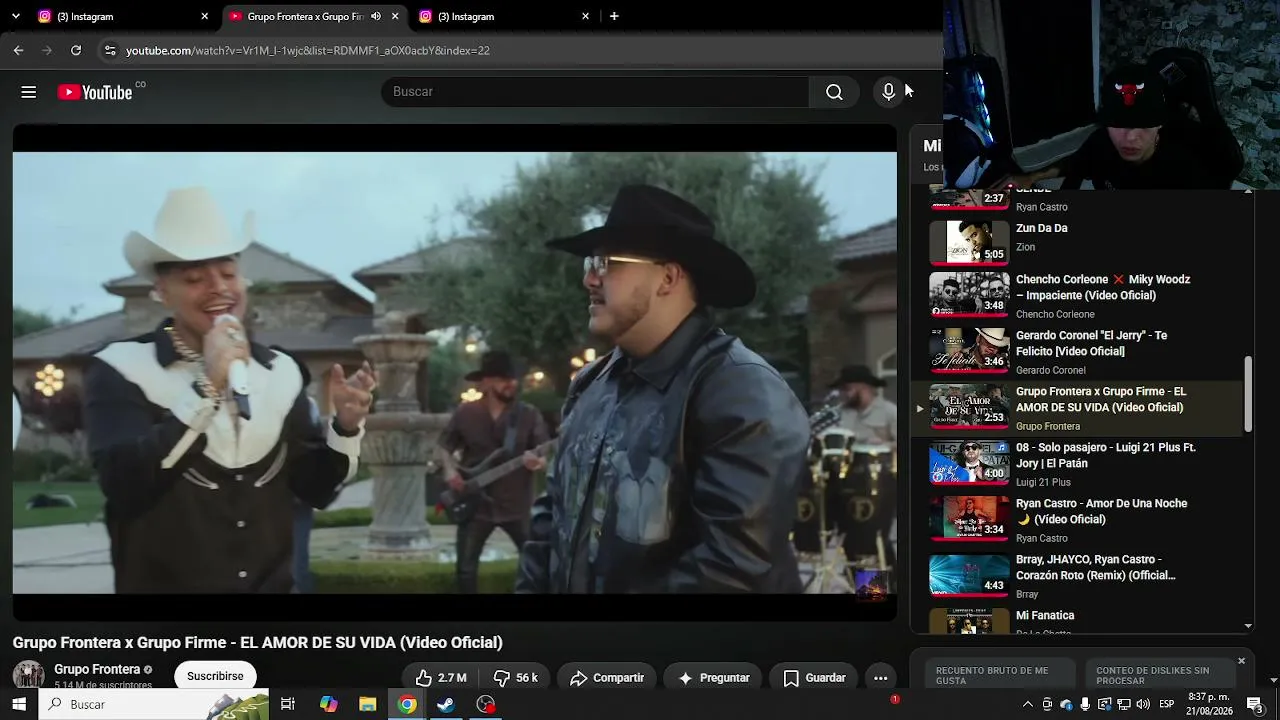
Task: Share the video with Compartir
Action: coord(607,678)
